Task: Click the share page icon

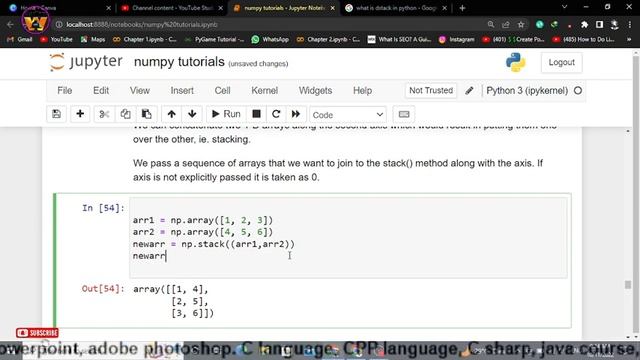Action: point(506,24)
